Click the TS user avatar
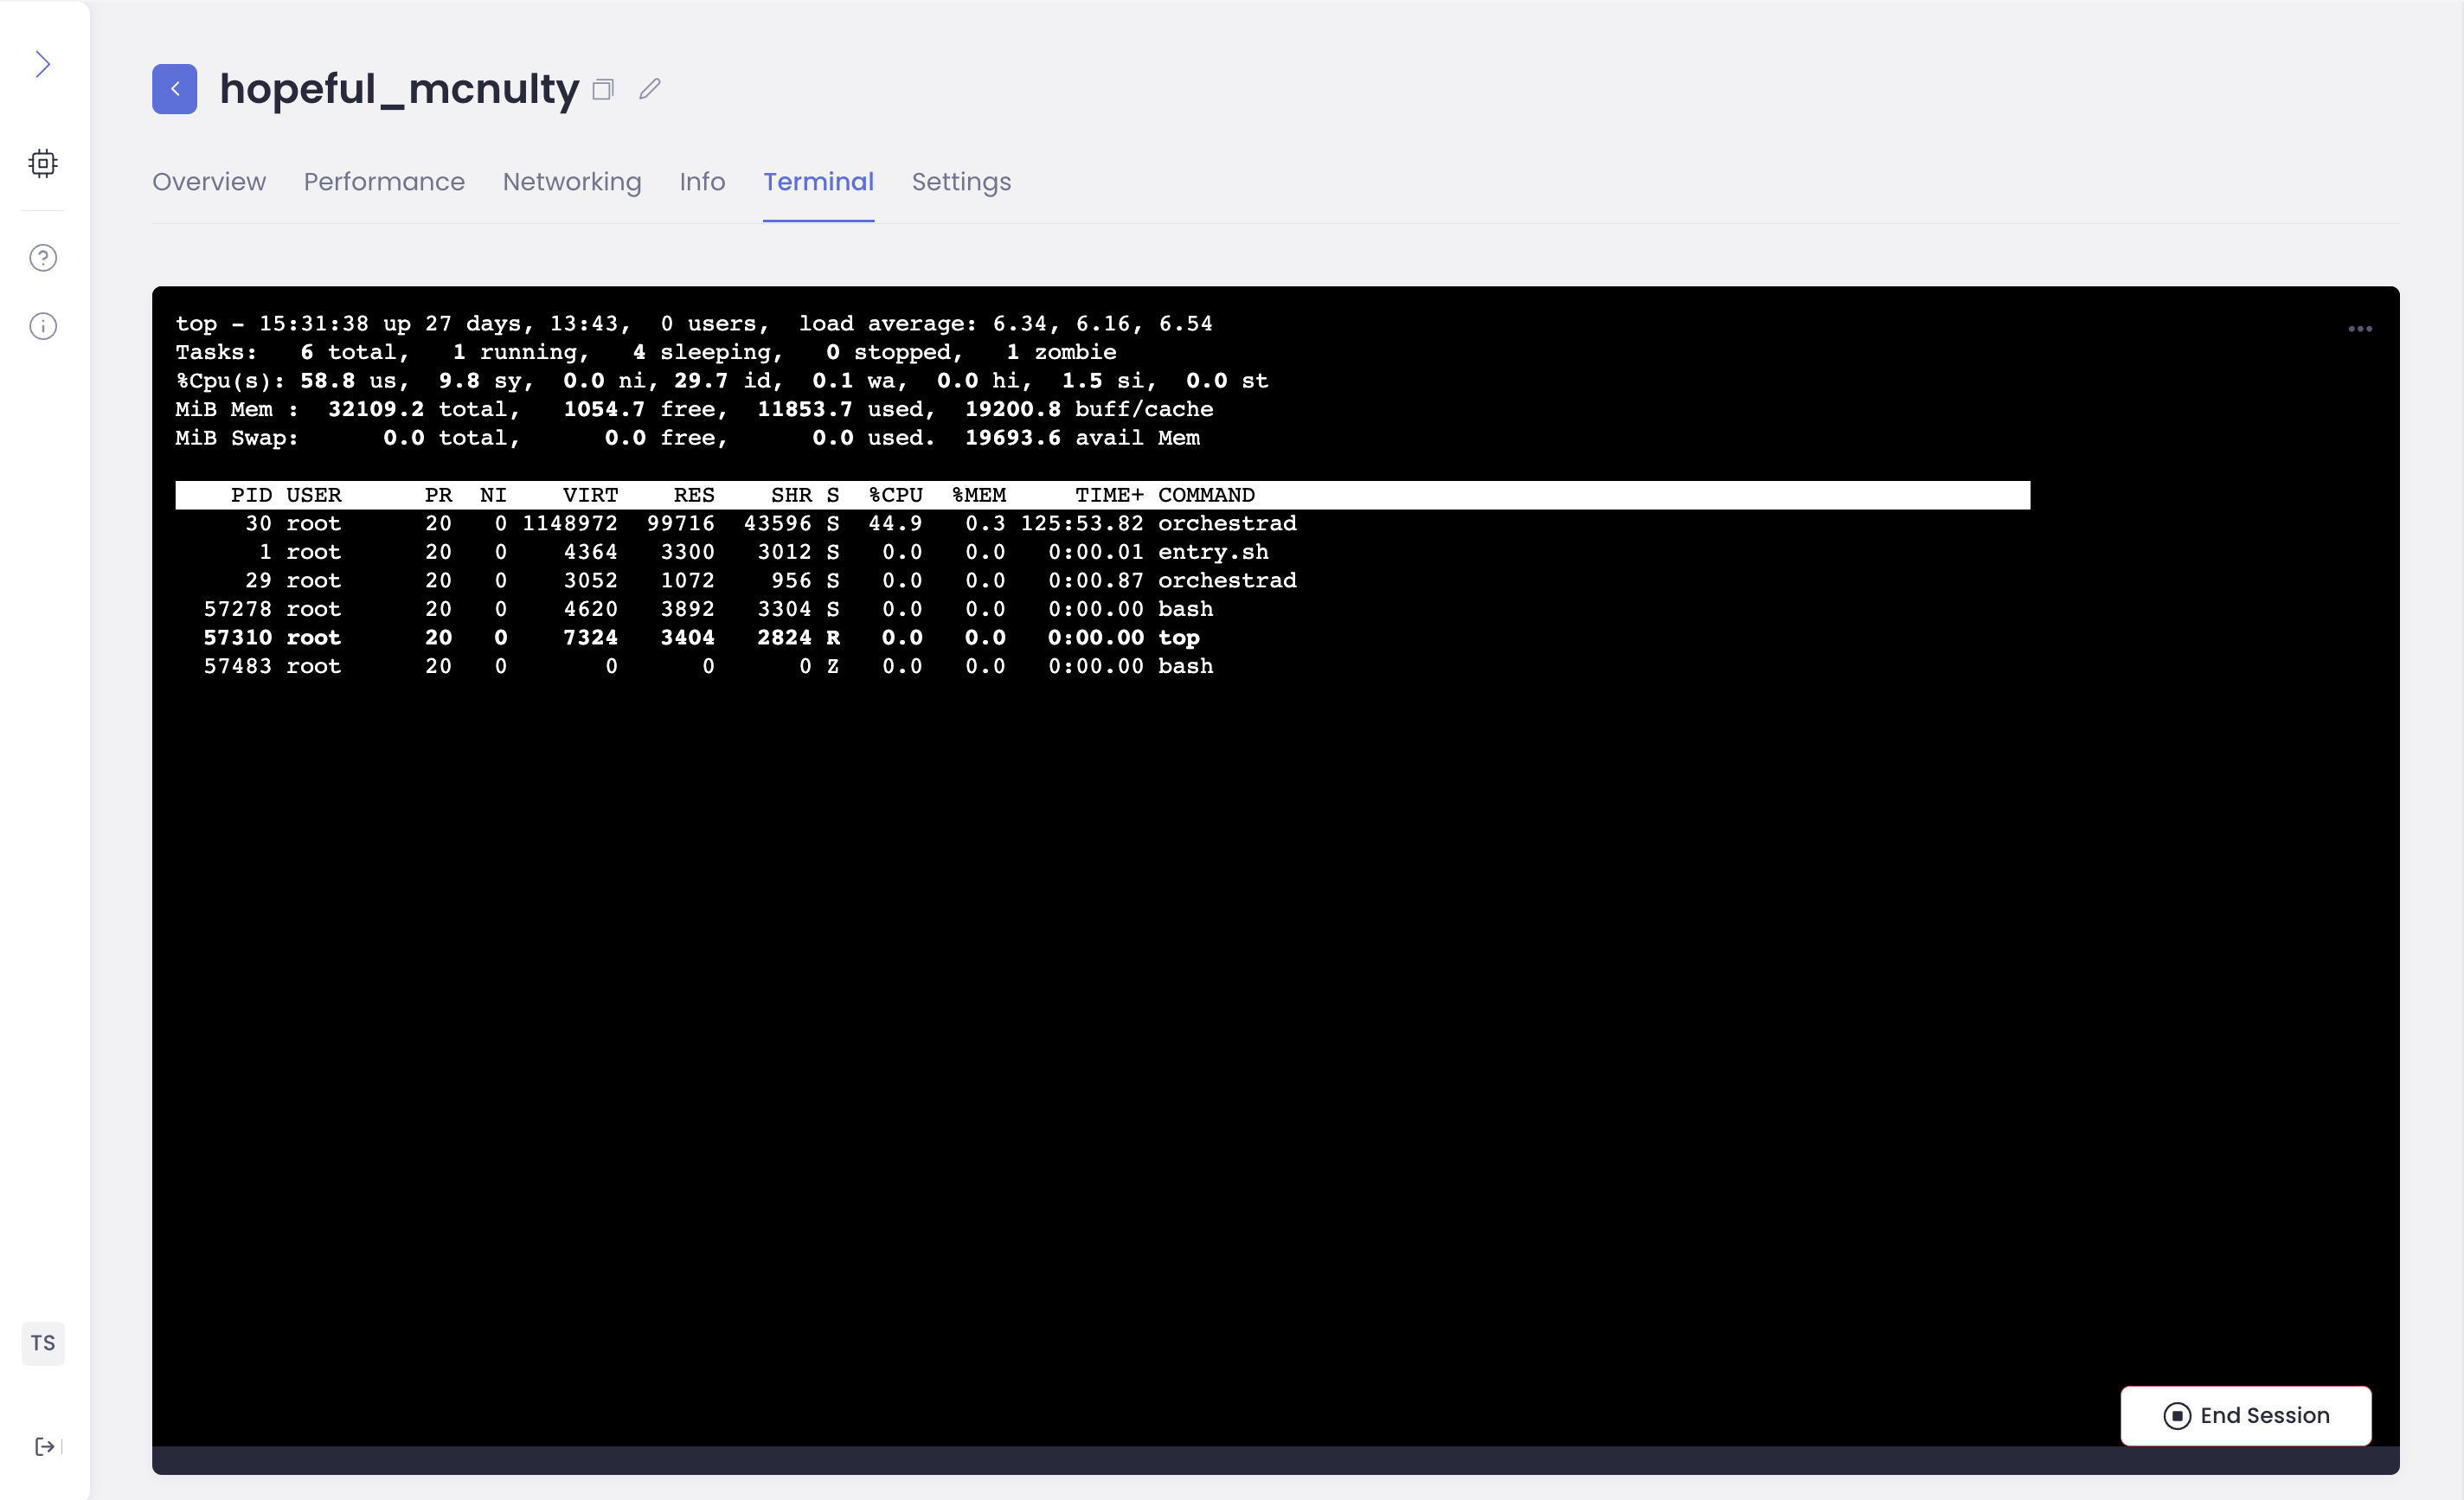The width and height of the screenshot is (2464, 1500). point(43,1343)
